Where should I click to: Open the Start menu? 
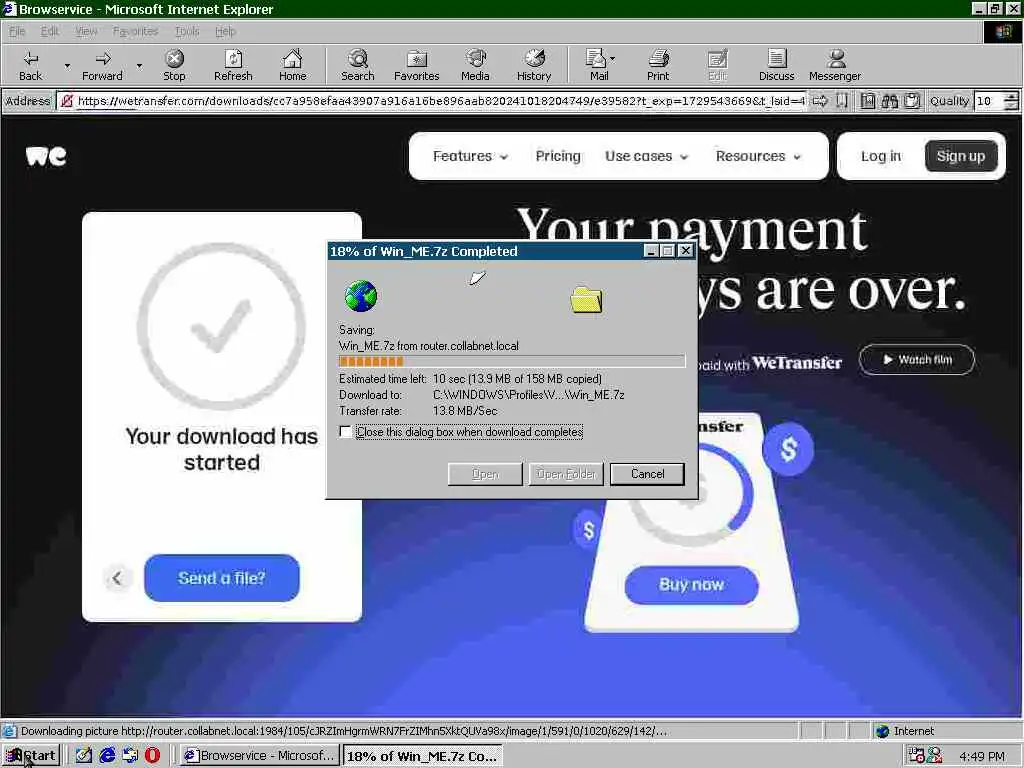[31, 756]
